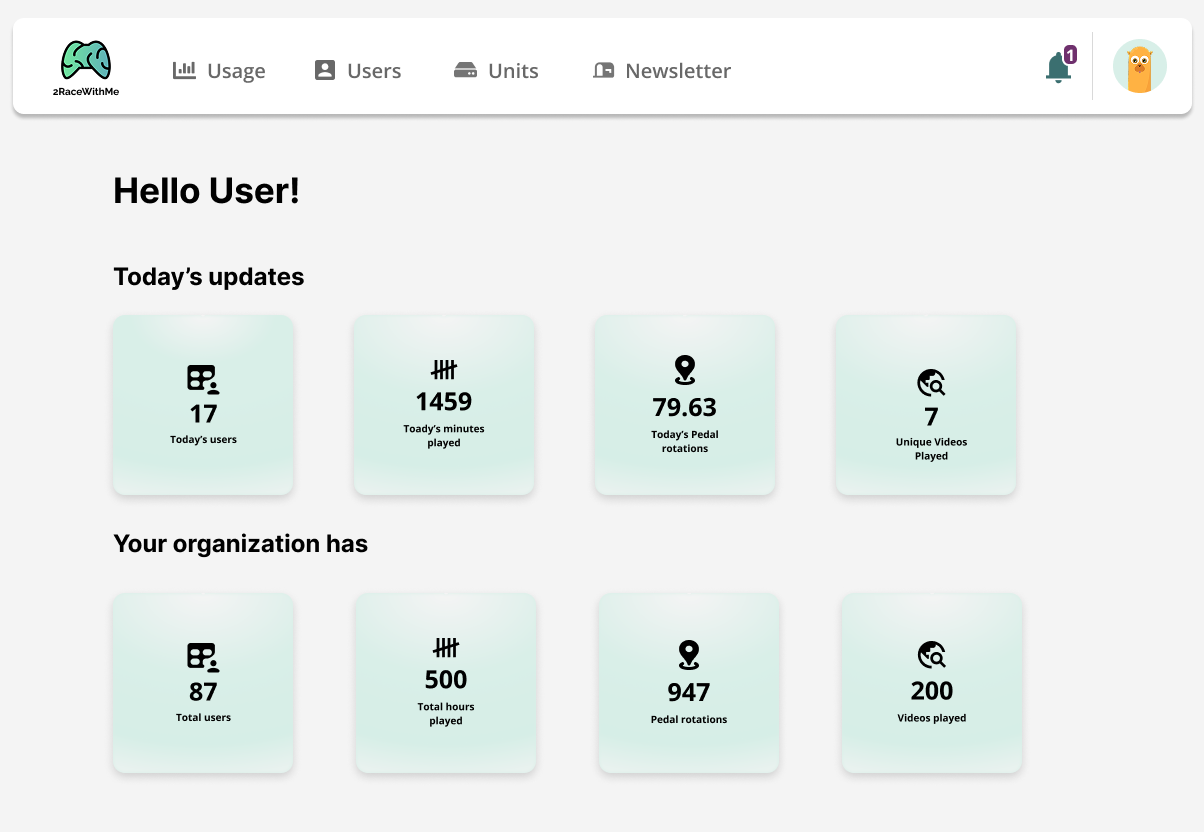1204x832 pixels.
Task: Click the icon above Today's users count
Action: tap(203, 379)
